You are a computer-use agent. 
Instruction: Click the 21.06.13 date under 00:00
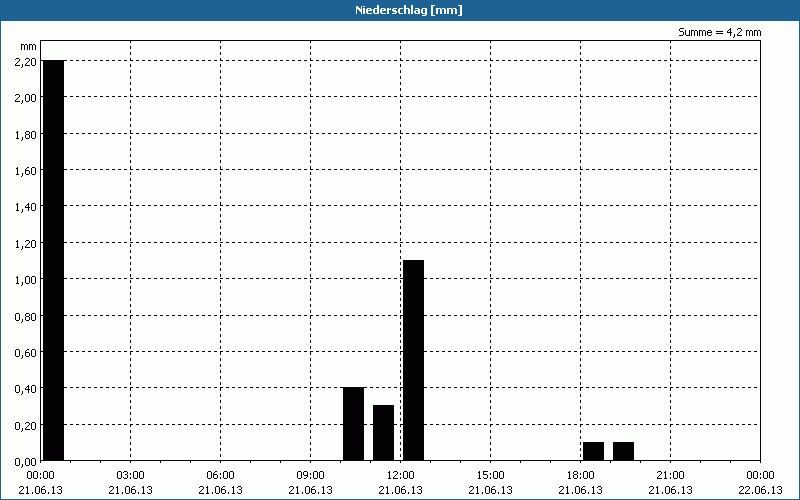coord(40,490)
